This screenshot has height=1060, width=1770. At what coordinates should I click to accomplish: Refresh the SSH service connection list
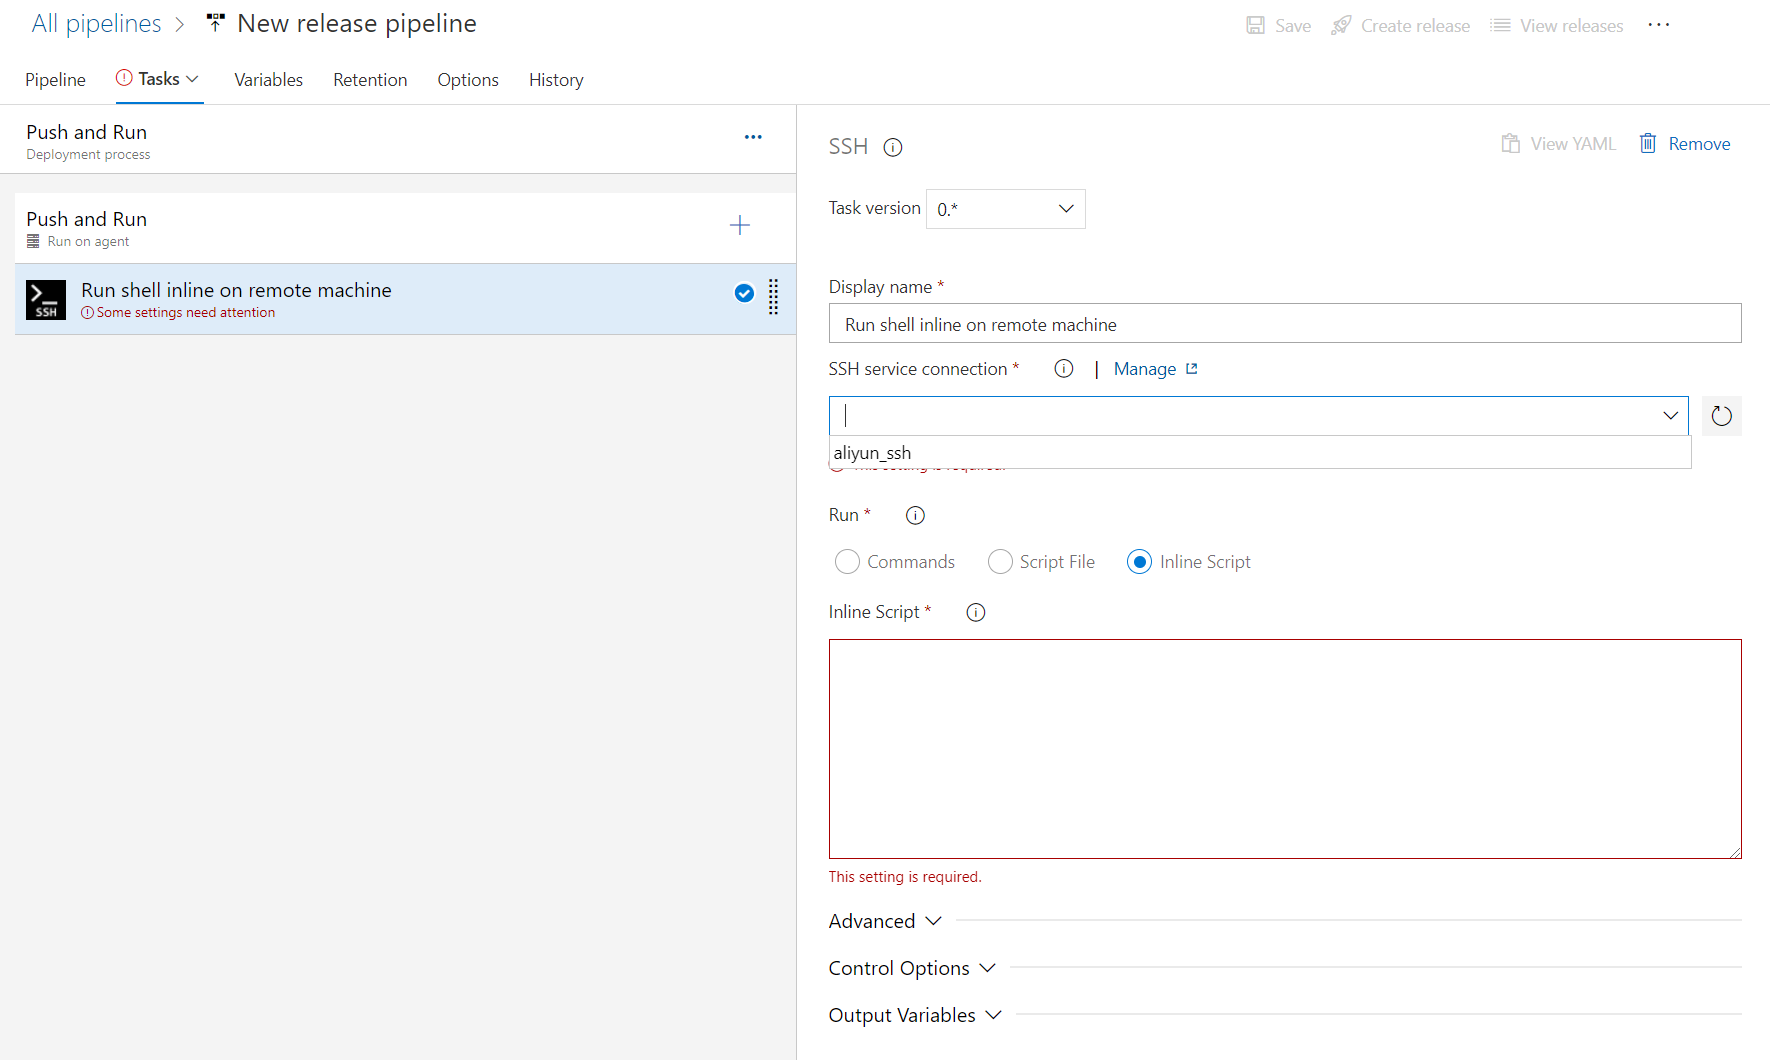[x=1721, y=415]
